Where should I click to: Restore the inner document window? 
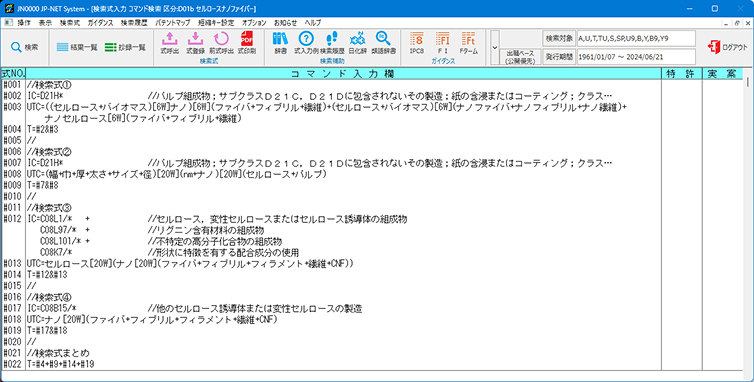point(737,23)
